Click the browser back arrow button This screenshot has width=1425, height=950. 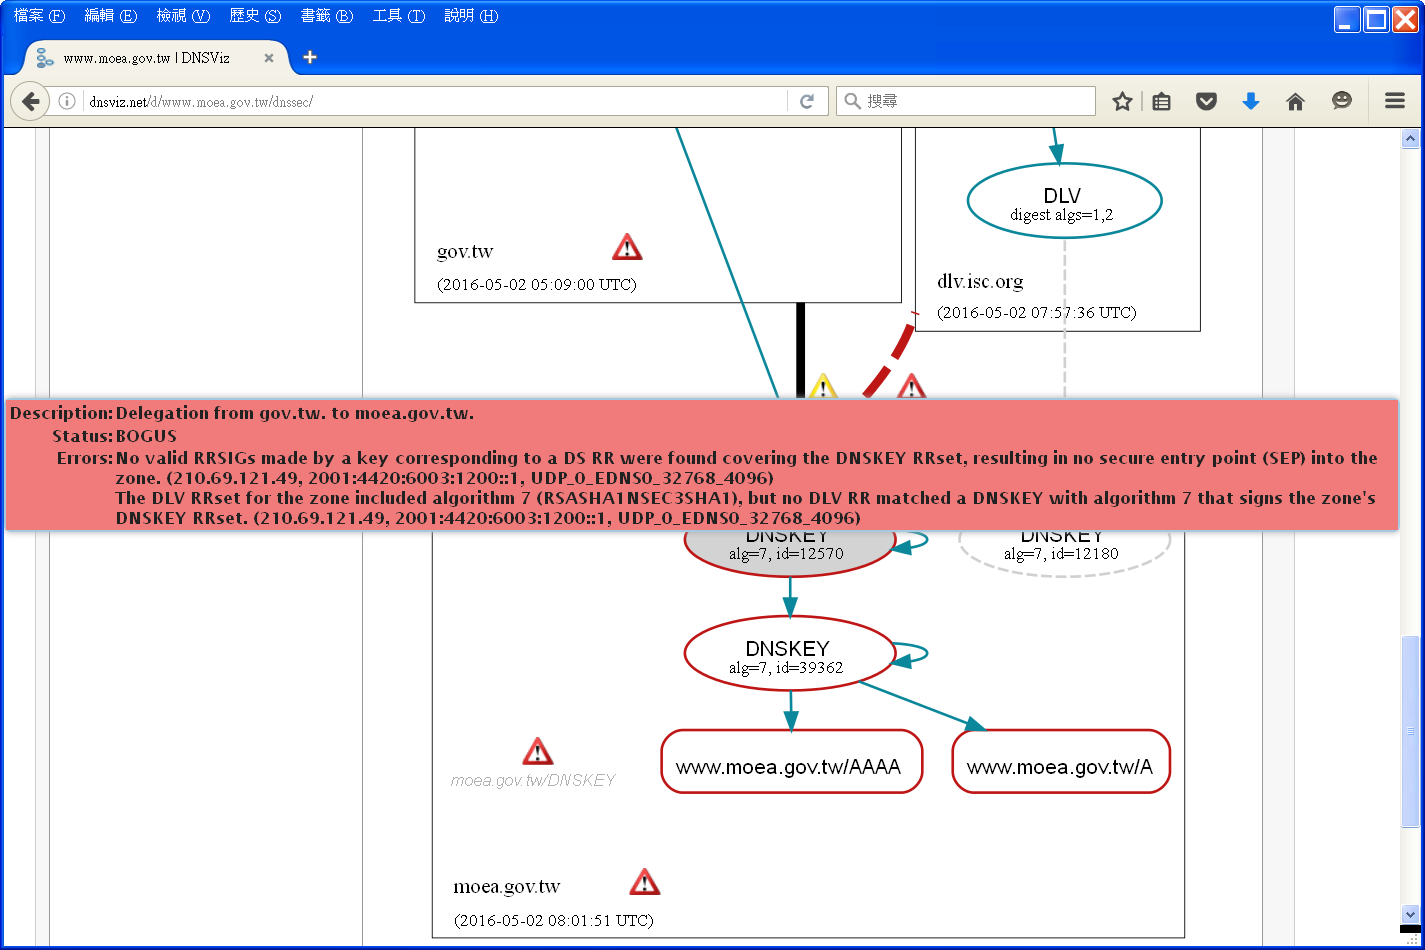pyautogui.click(x=30, y=101)
